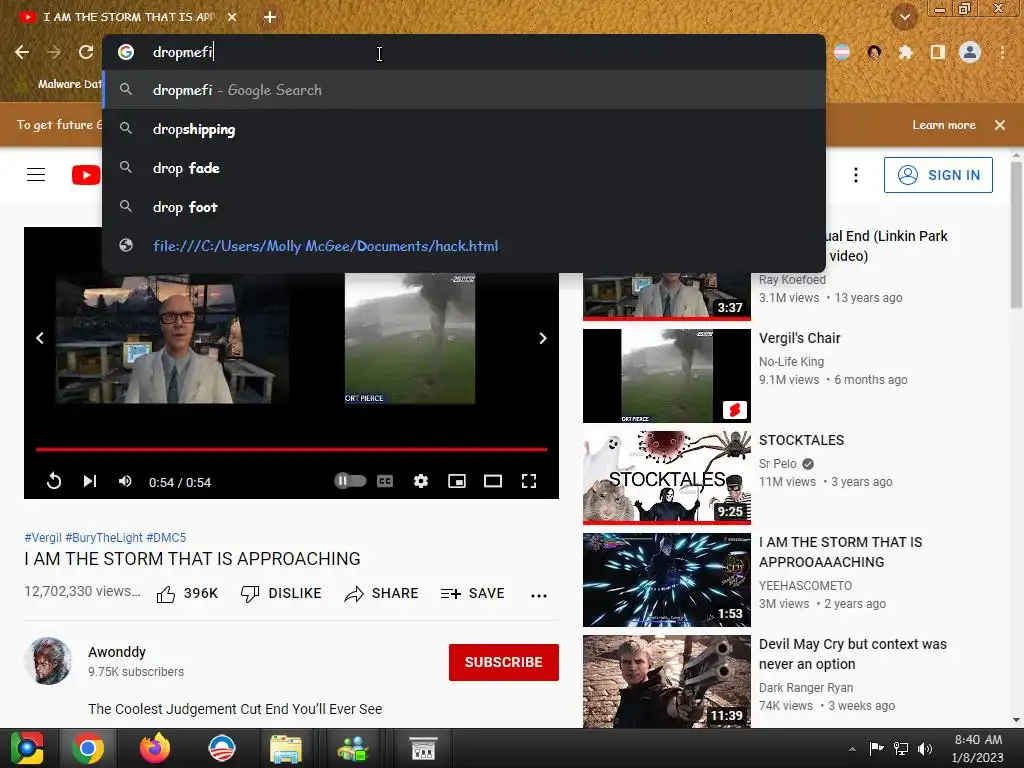Click the Half-Life scientist endscreen video
The width and height of the screenshot is (1024, 768).
172,338
